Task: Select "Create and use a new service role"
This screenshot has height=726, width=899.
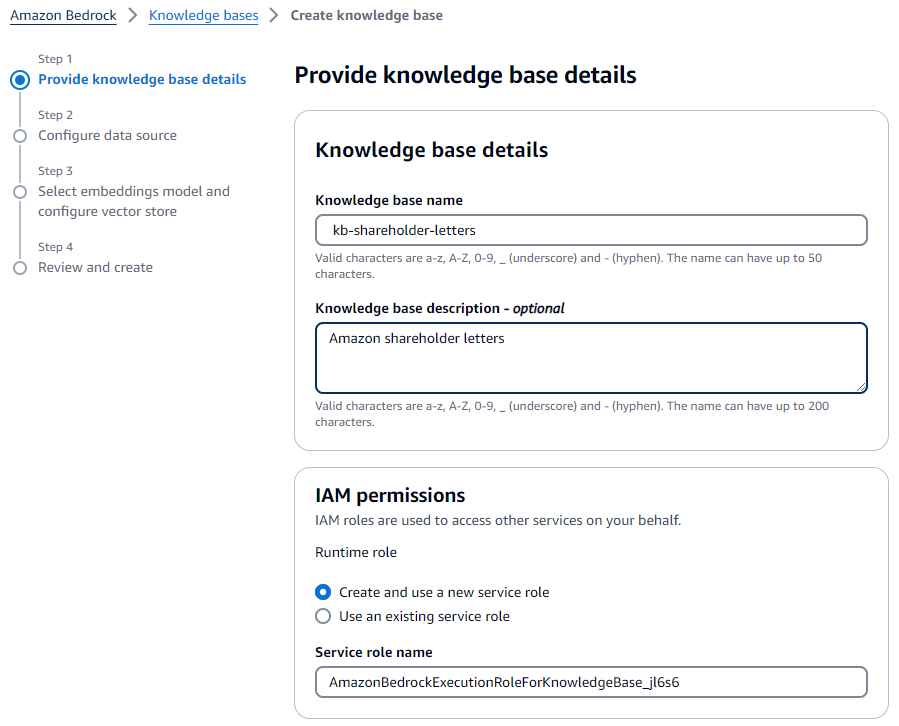Action: pyautogui.click(x=323, y=592)
